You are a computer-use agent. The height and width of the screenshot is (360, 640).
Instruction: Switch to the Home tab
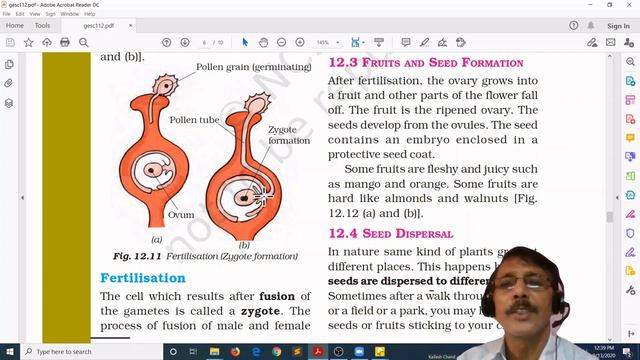tap(15, 25)
